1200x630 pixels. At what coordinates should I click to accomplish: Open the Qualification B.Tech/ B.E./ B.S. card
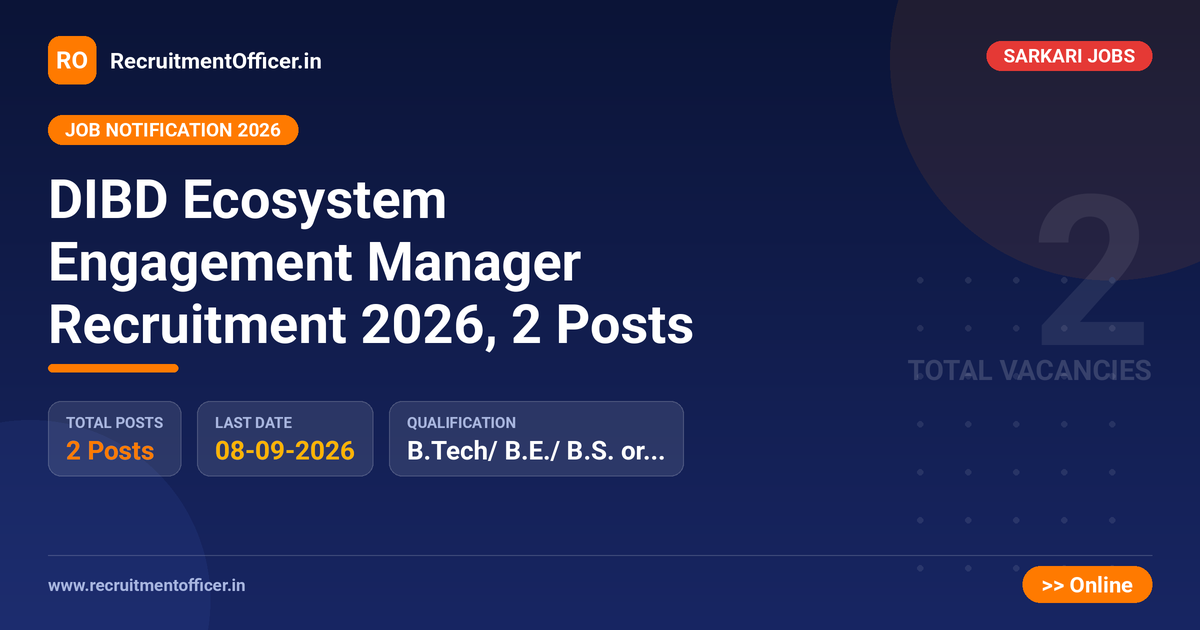click(x=537, y=439)
